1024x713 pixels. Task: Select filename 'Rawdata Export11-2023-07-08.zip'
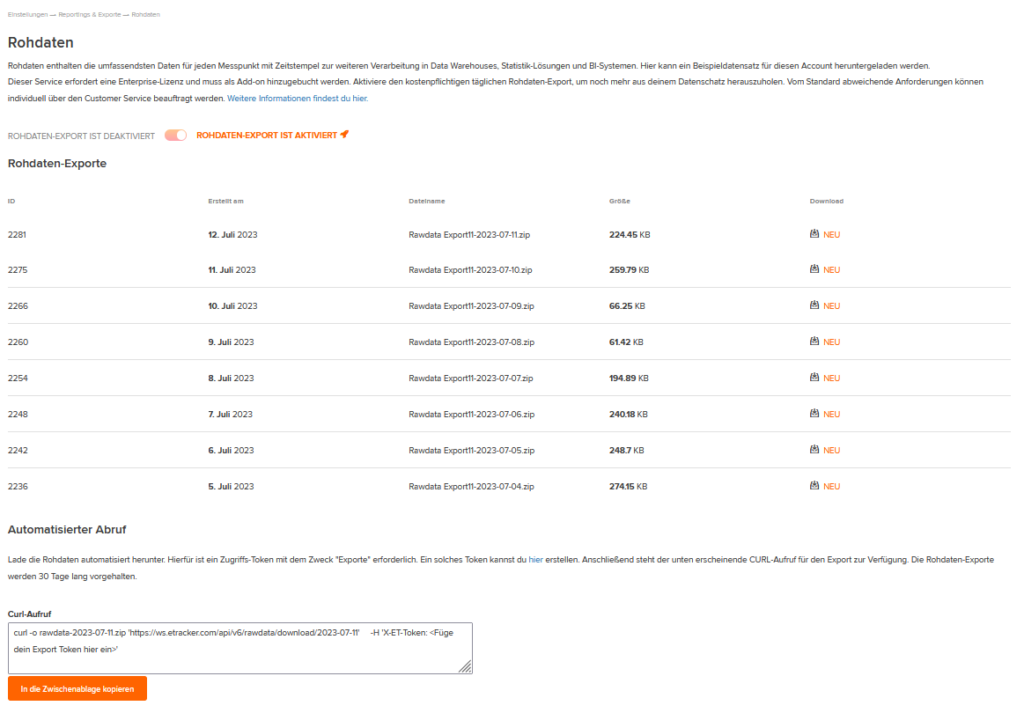(x=472, y=342)
